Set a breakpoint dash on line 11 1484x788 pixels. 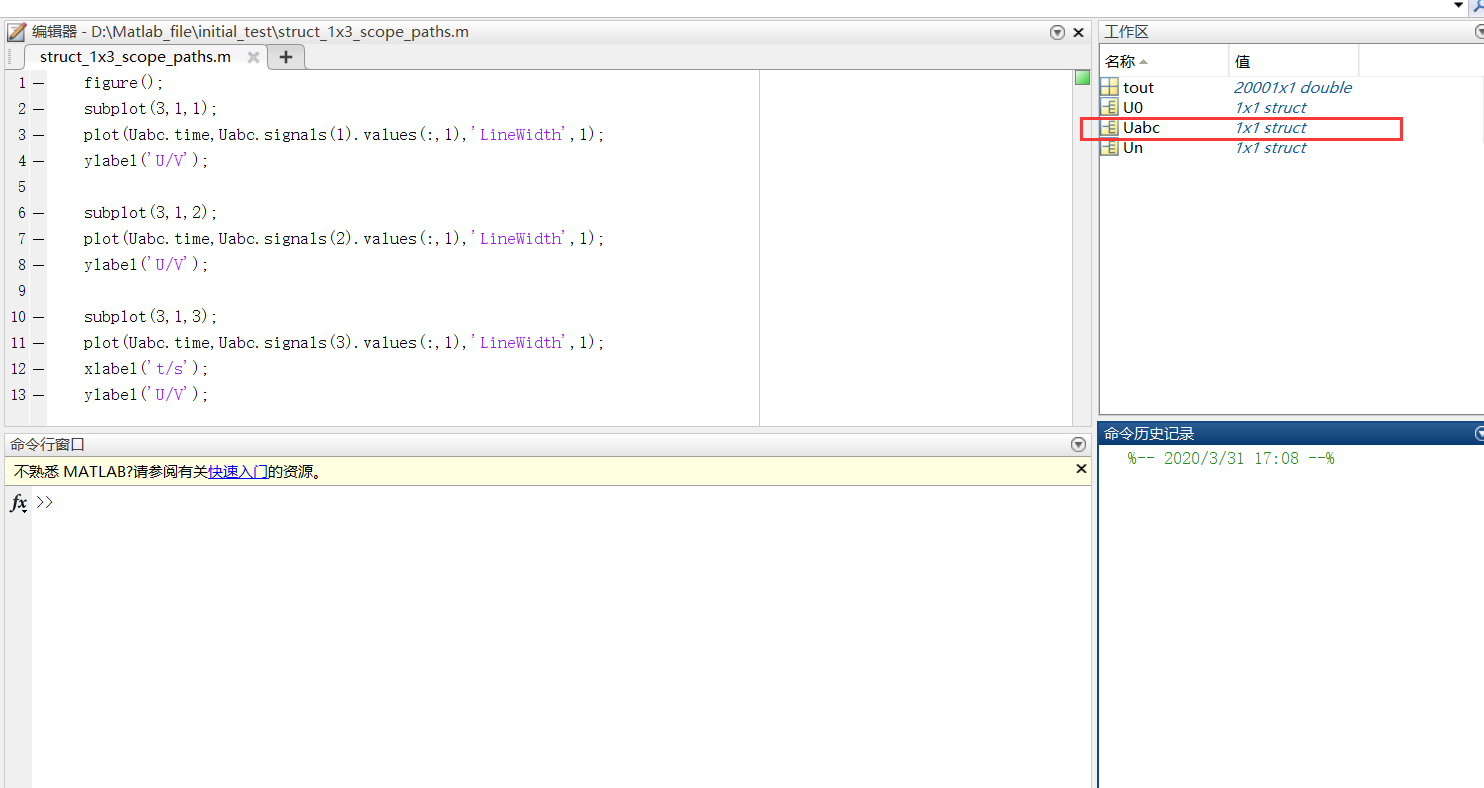tap(38, 343)
